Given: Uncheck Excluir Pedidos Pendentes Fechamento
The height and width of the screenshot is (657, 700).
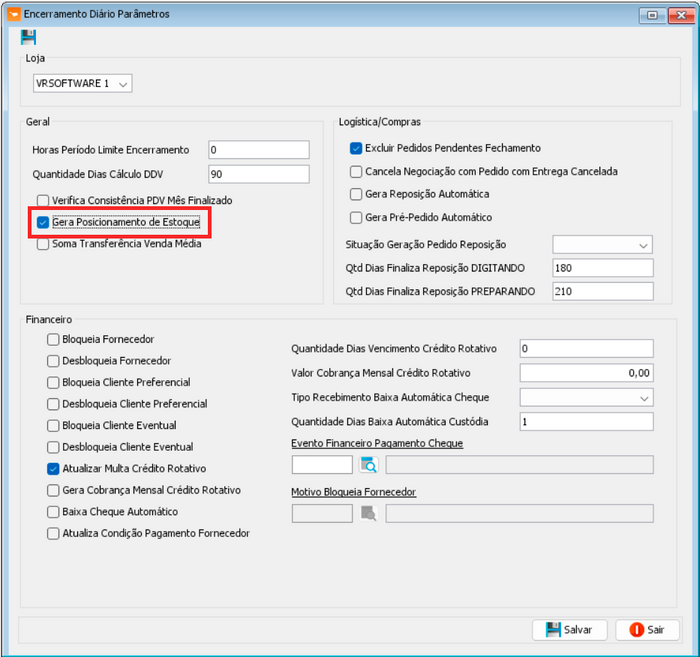Looking at the screenshot, I should tap(356, 148).
